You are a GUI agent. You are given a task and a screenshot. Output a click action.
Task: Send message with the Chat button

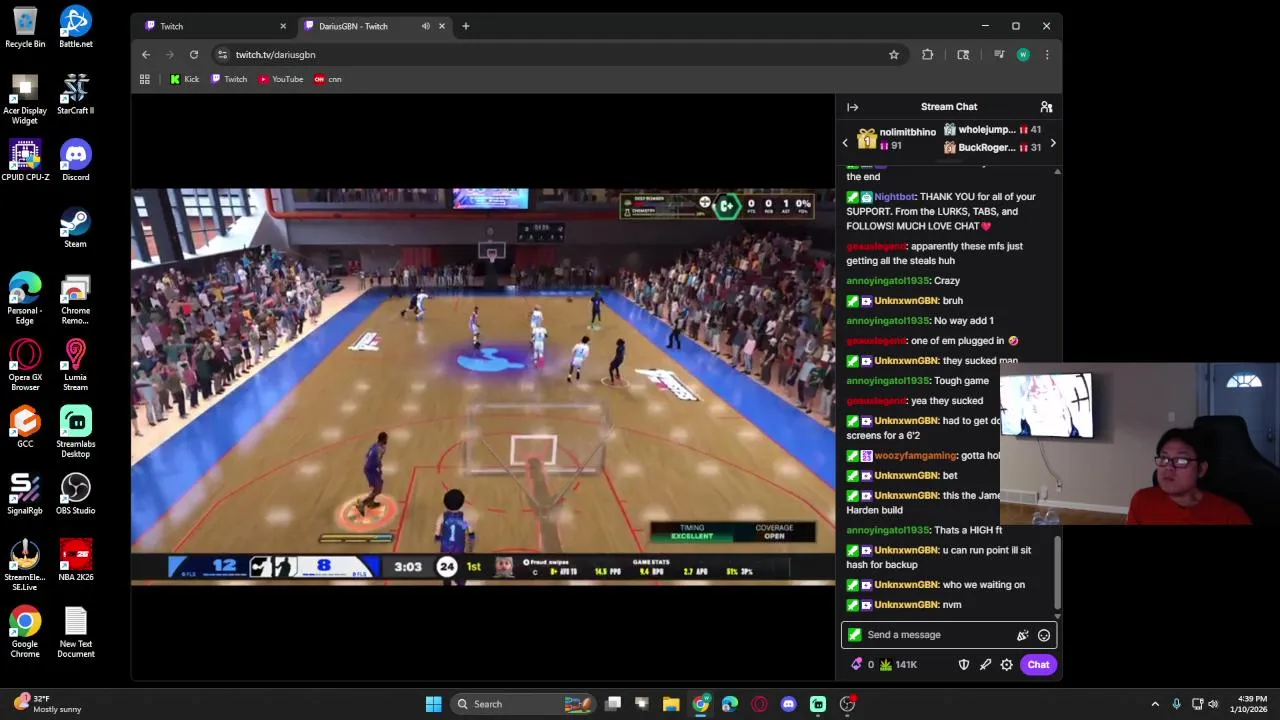tap(1038, 665)
